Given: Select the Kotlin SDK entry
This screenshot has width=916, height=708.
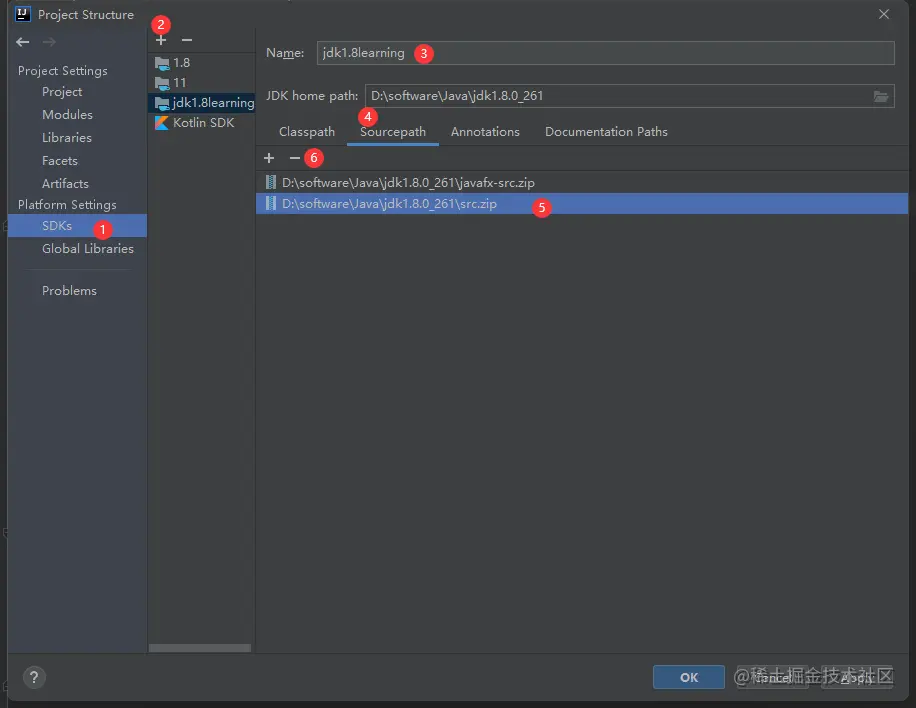Looking at the screenshot, I should [x=201, y=123].
